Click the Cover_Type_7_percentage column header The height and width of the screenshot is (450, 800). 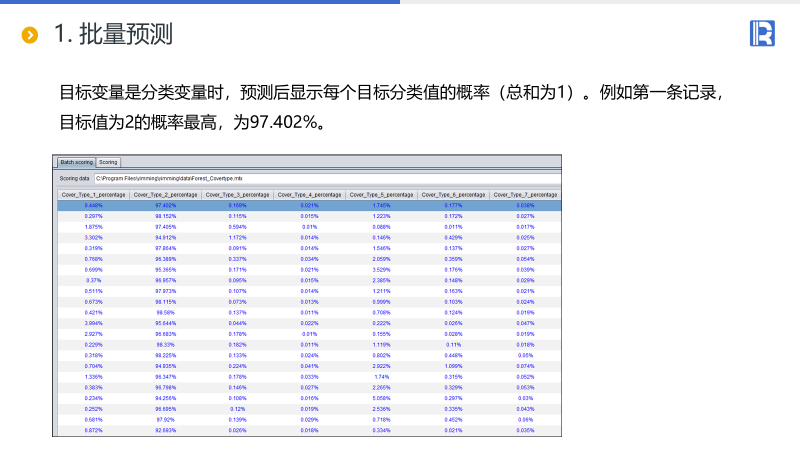(x=525, y=194)
